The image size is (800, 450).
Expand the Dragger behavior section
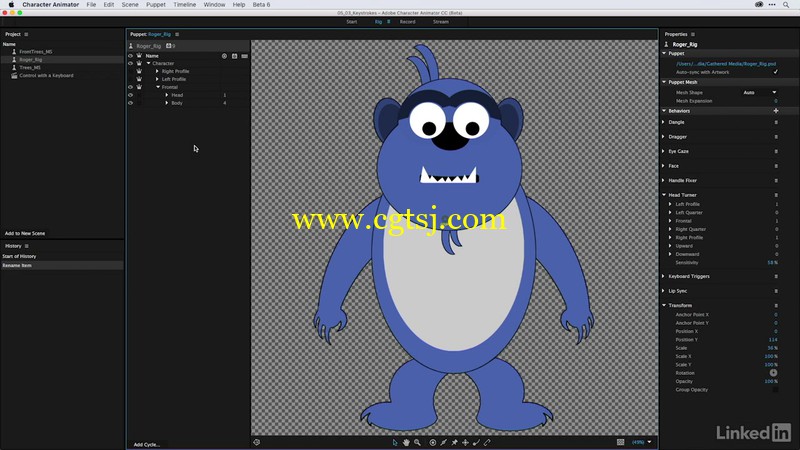[663, 137]
